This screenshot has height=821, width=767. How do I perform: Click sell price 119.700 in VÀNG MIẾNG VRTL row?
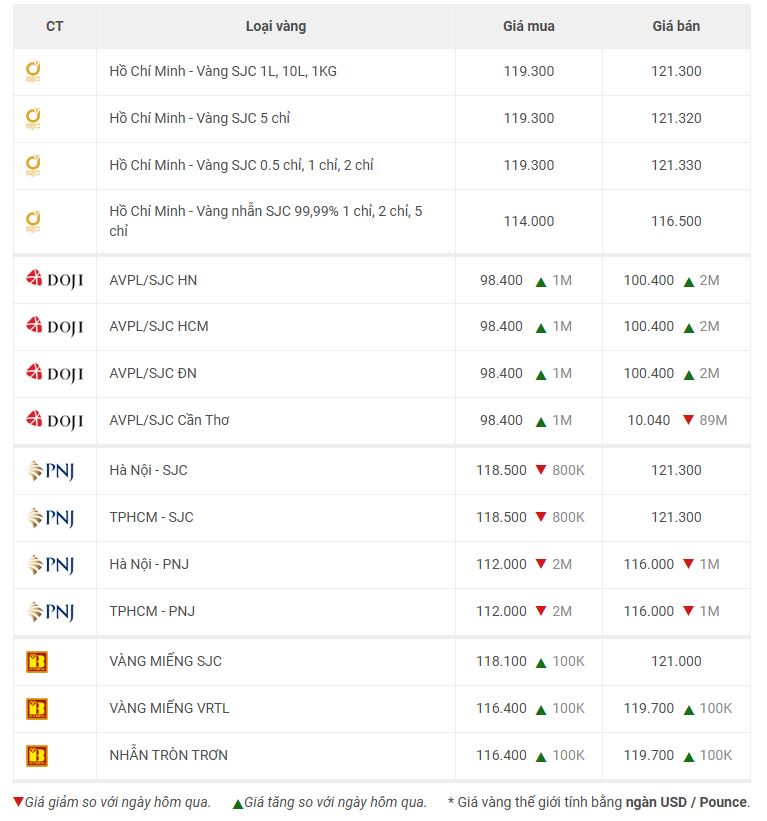click(x=649, y=708)
